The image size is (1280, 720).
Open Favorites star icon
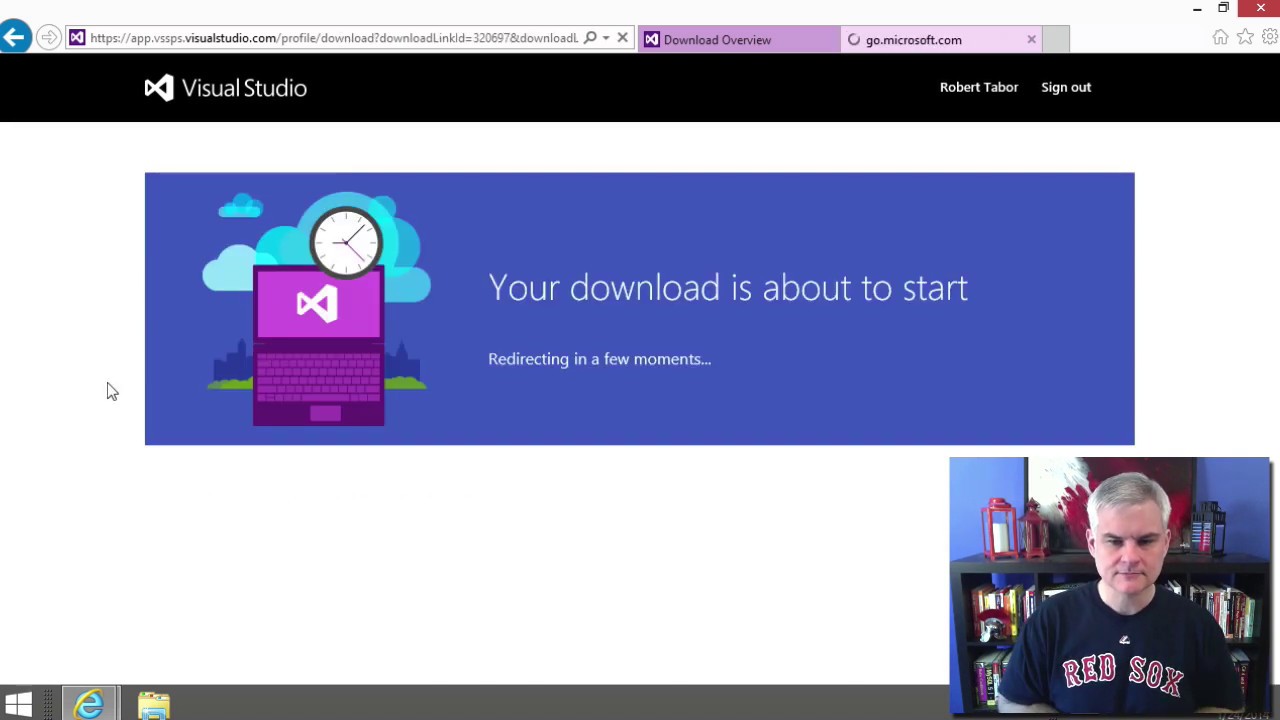point(1245,37)
